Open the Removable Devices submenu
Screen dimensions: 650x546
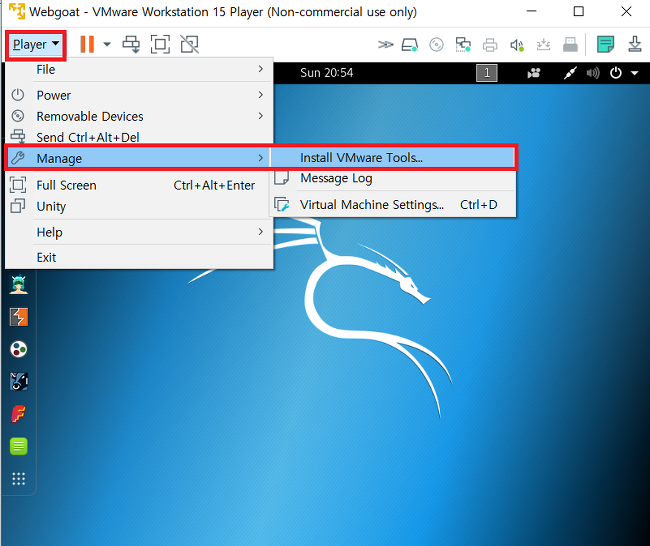pos(139,116)
